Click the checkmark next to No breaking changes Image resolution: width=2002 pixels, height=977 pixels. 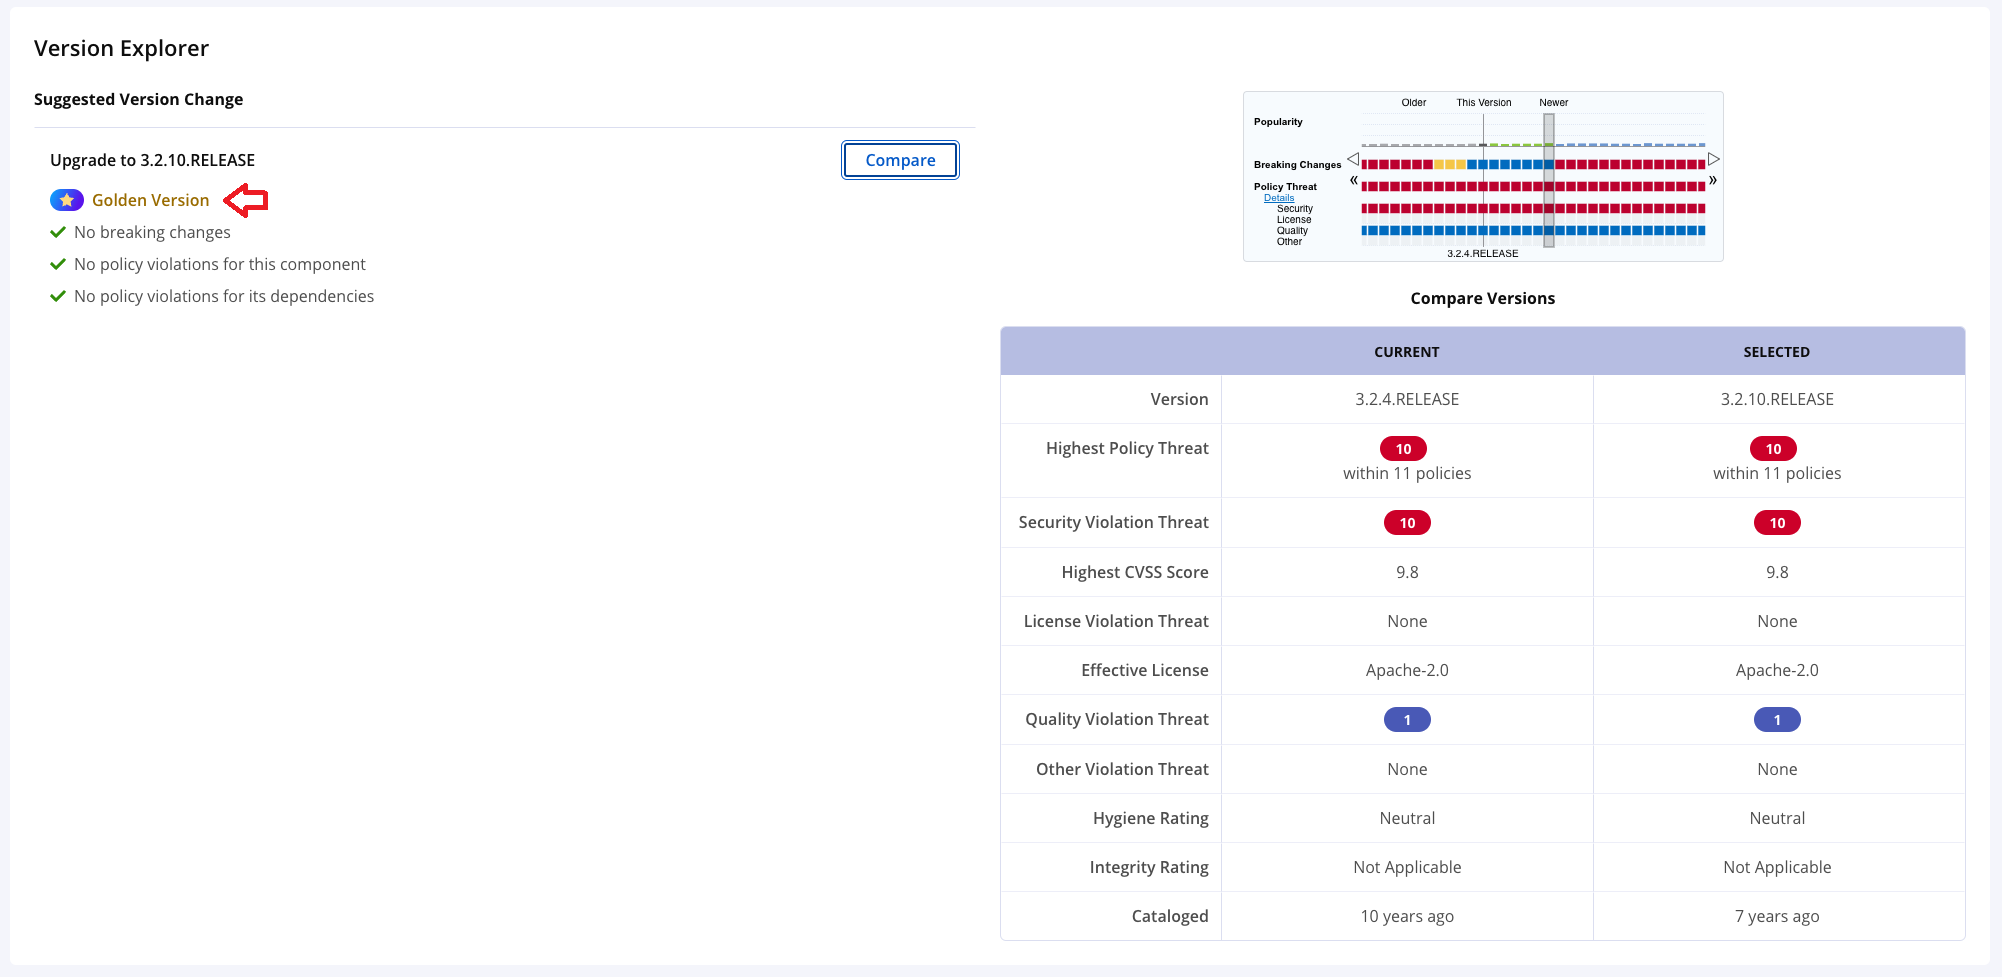point(58,232)
